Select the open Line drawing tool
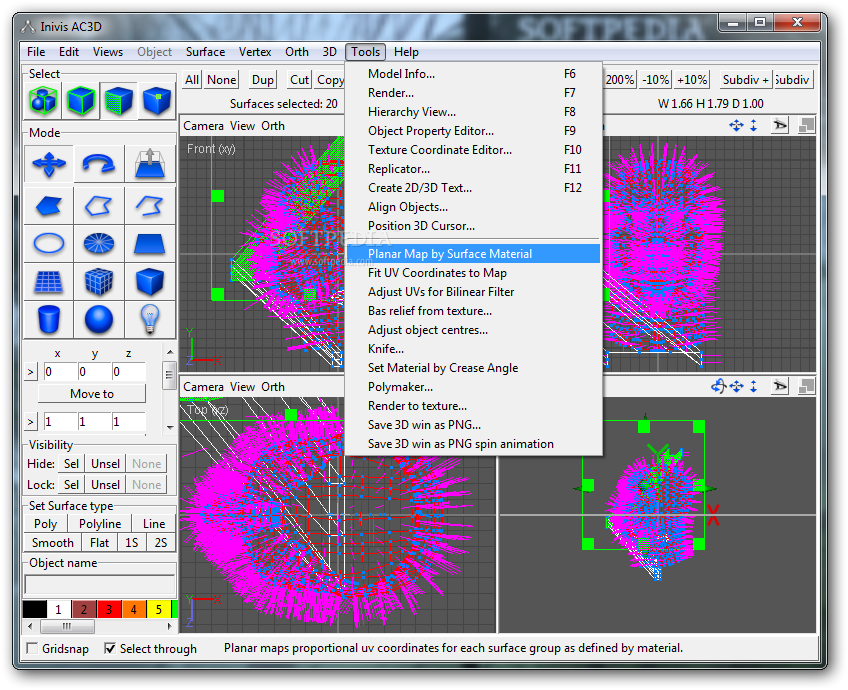Screen dimensions: 848x690 point(150,206)
